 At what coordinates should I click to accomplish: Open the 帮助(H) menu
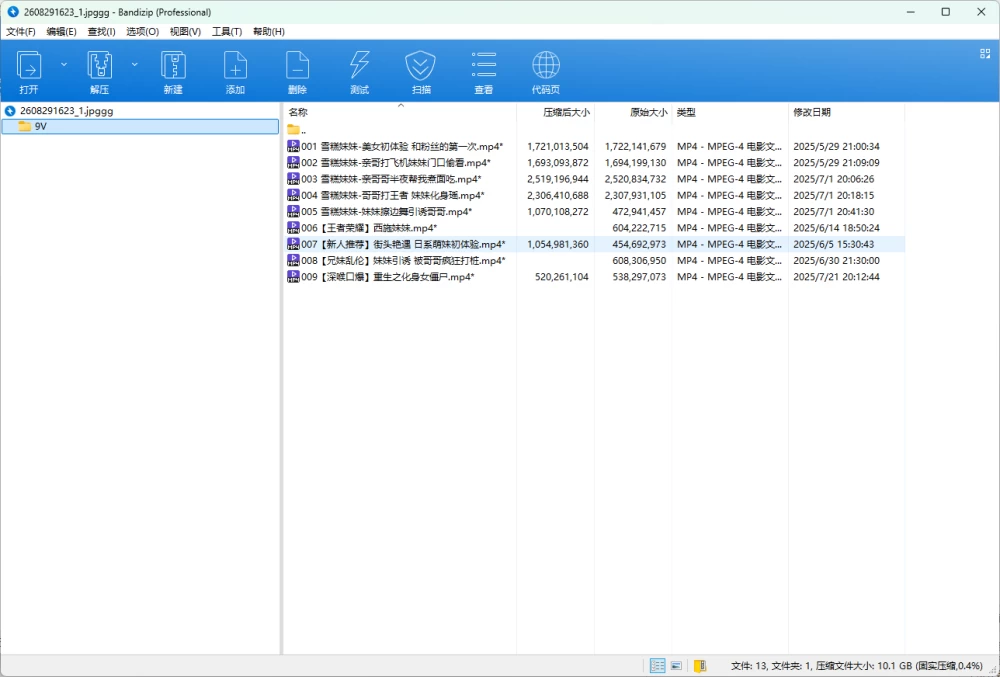click(268, 31)
